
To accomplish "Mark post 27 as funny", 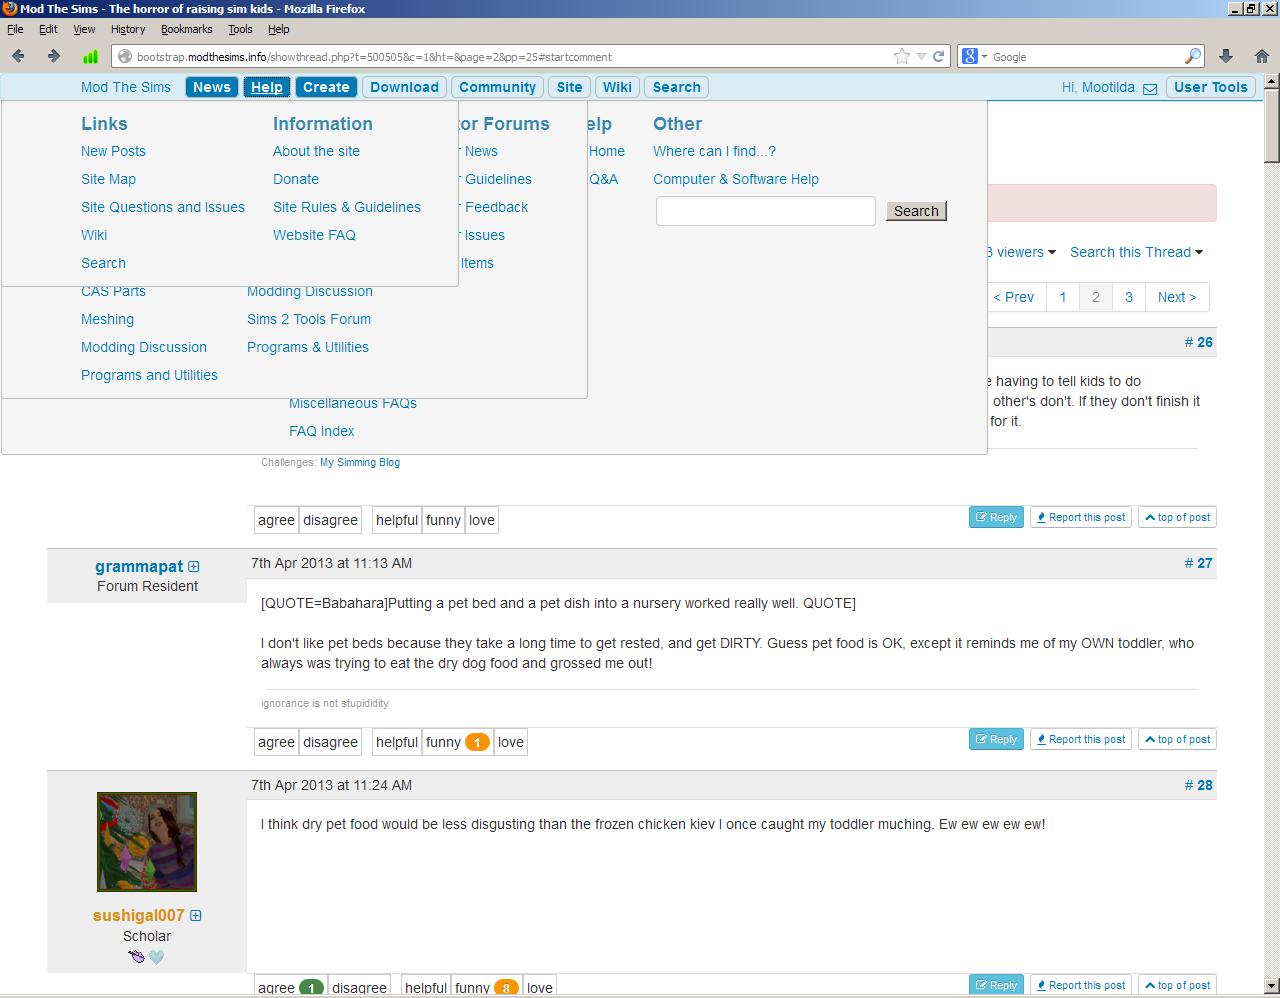I will (x=443, y=742).
